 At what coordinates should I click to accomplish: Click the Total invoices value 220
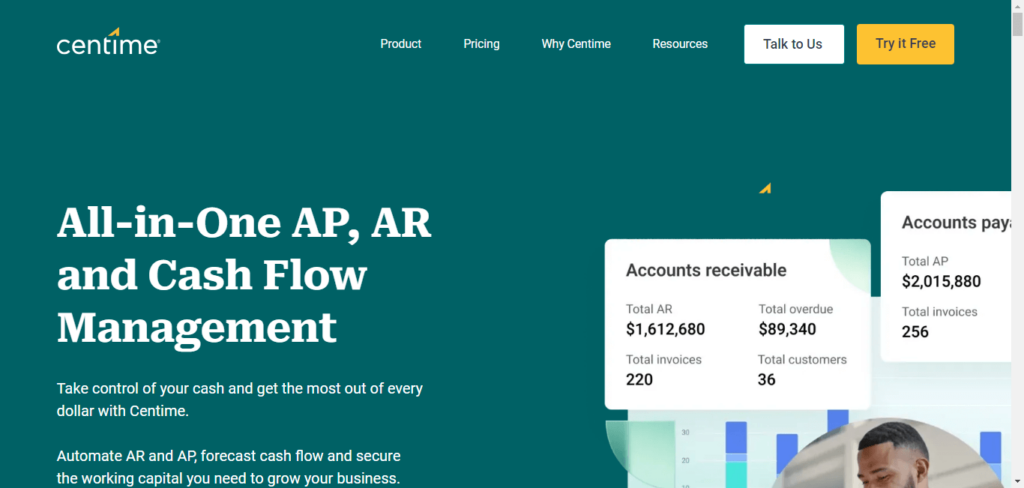tap(639, 380)
